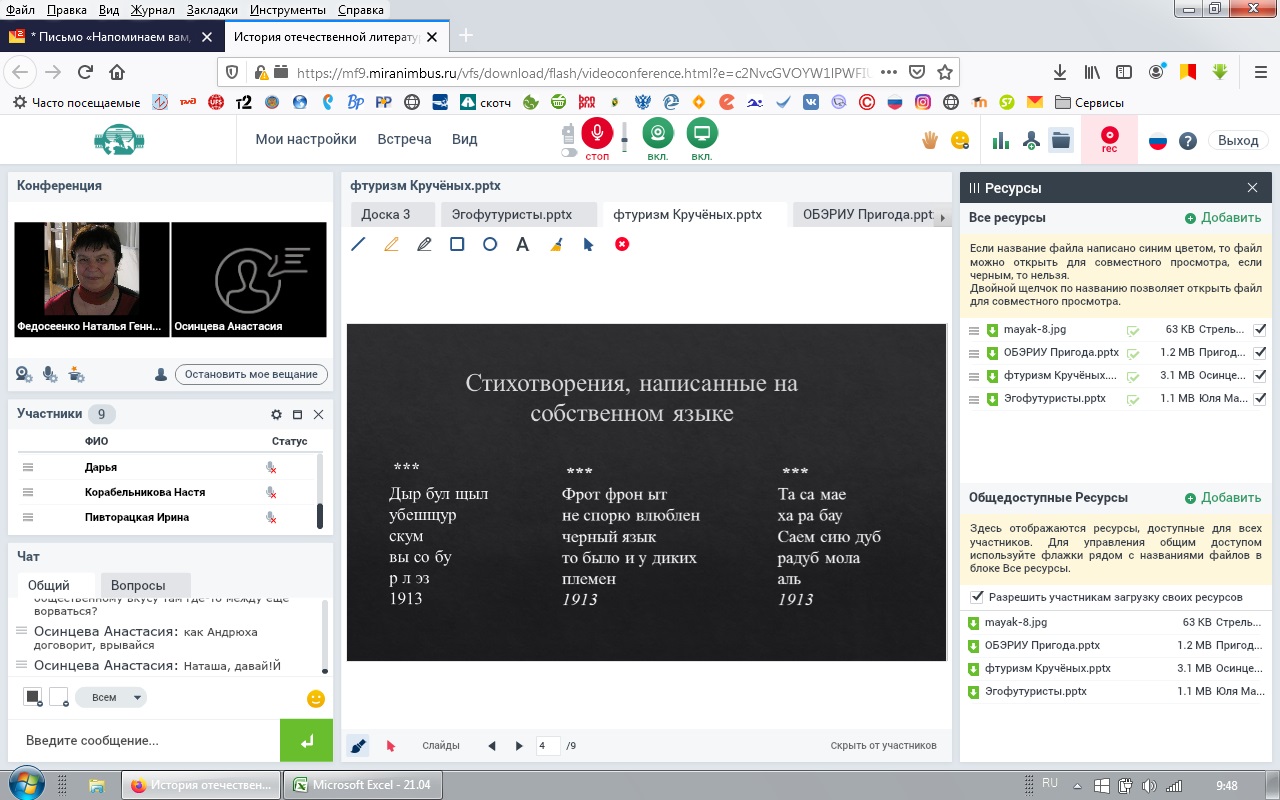Select the text tool 'A' on whiteboard
Screen dimensions: 1280x800
point(522,244)
